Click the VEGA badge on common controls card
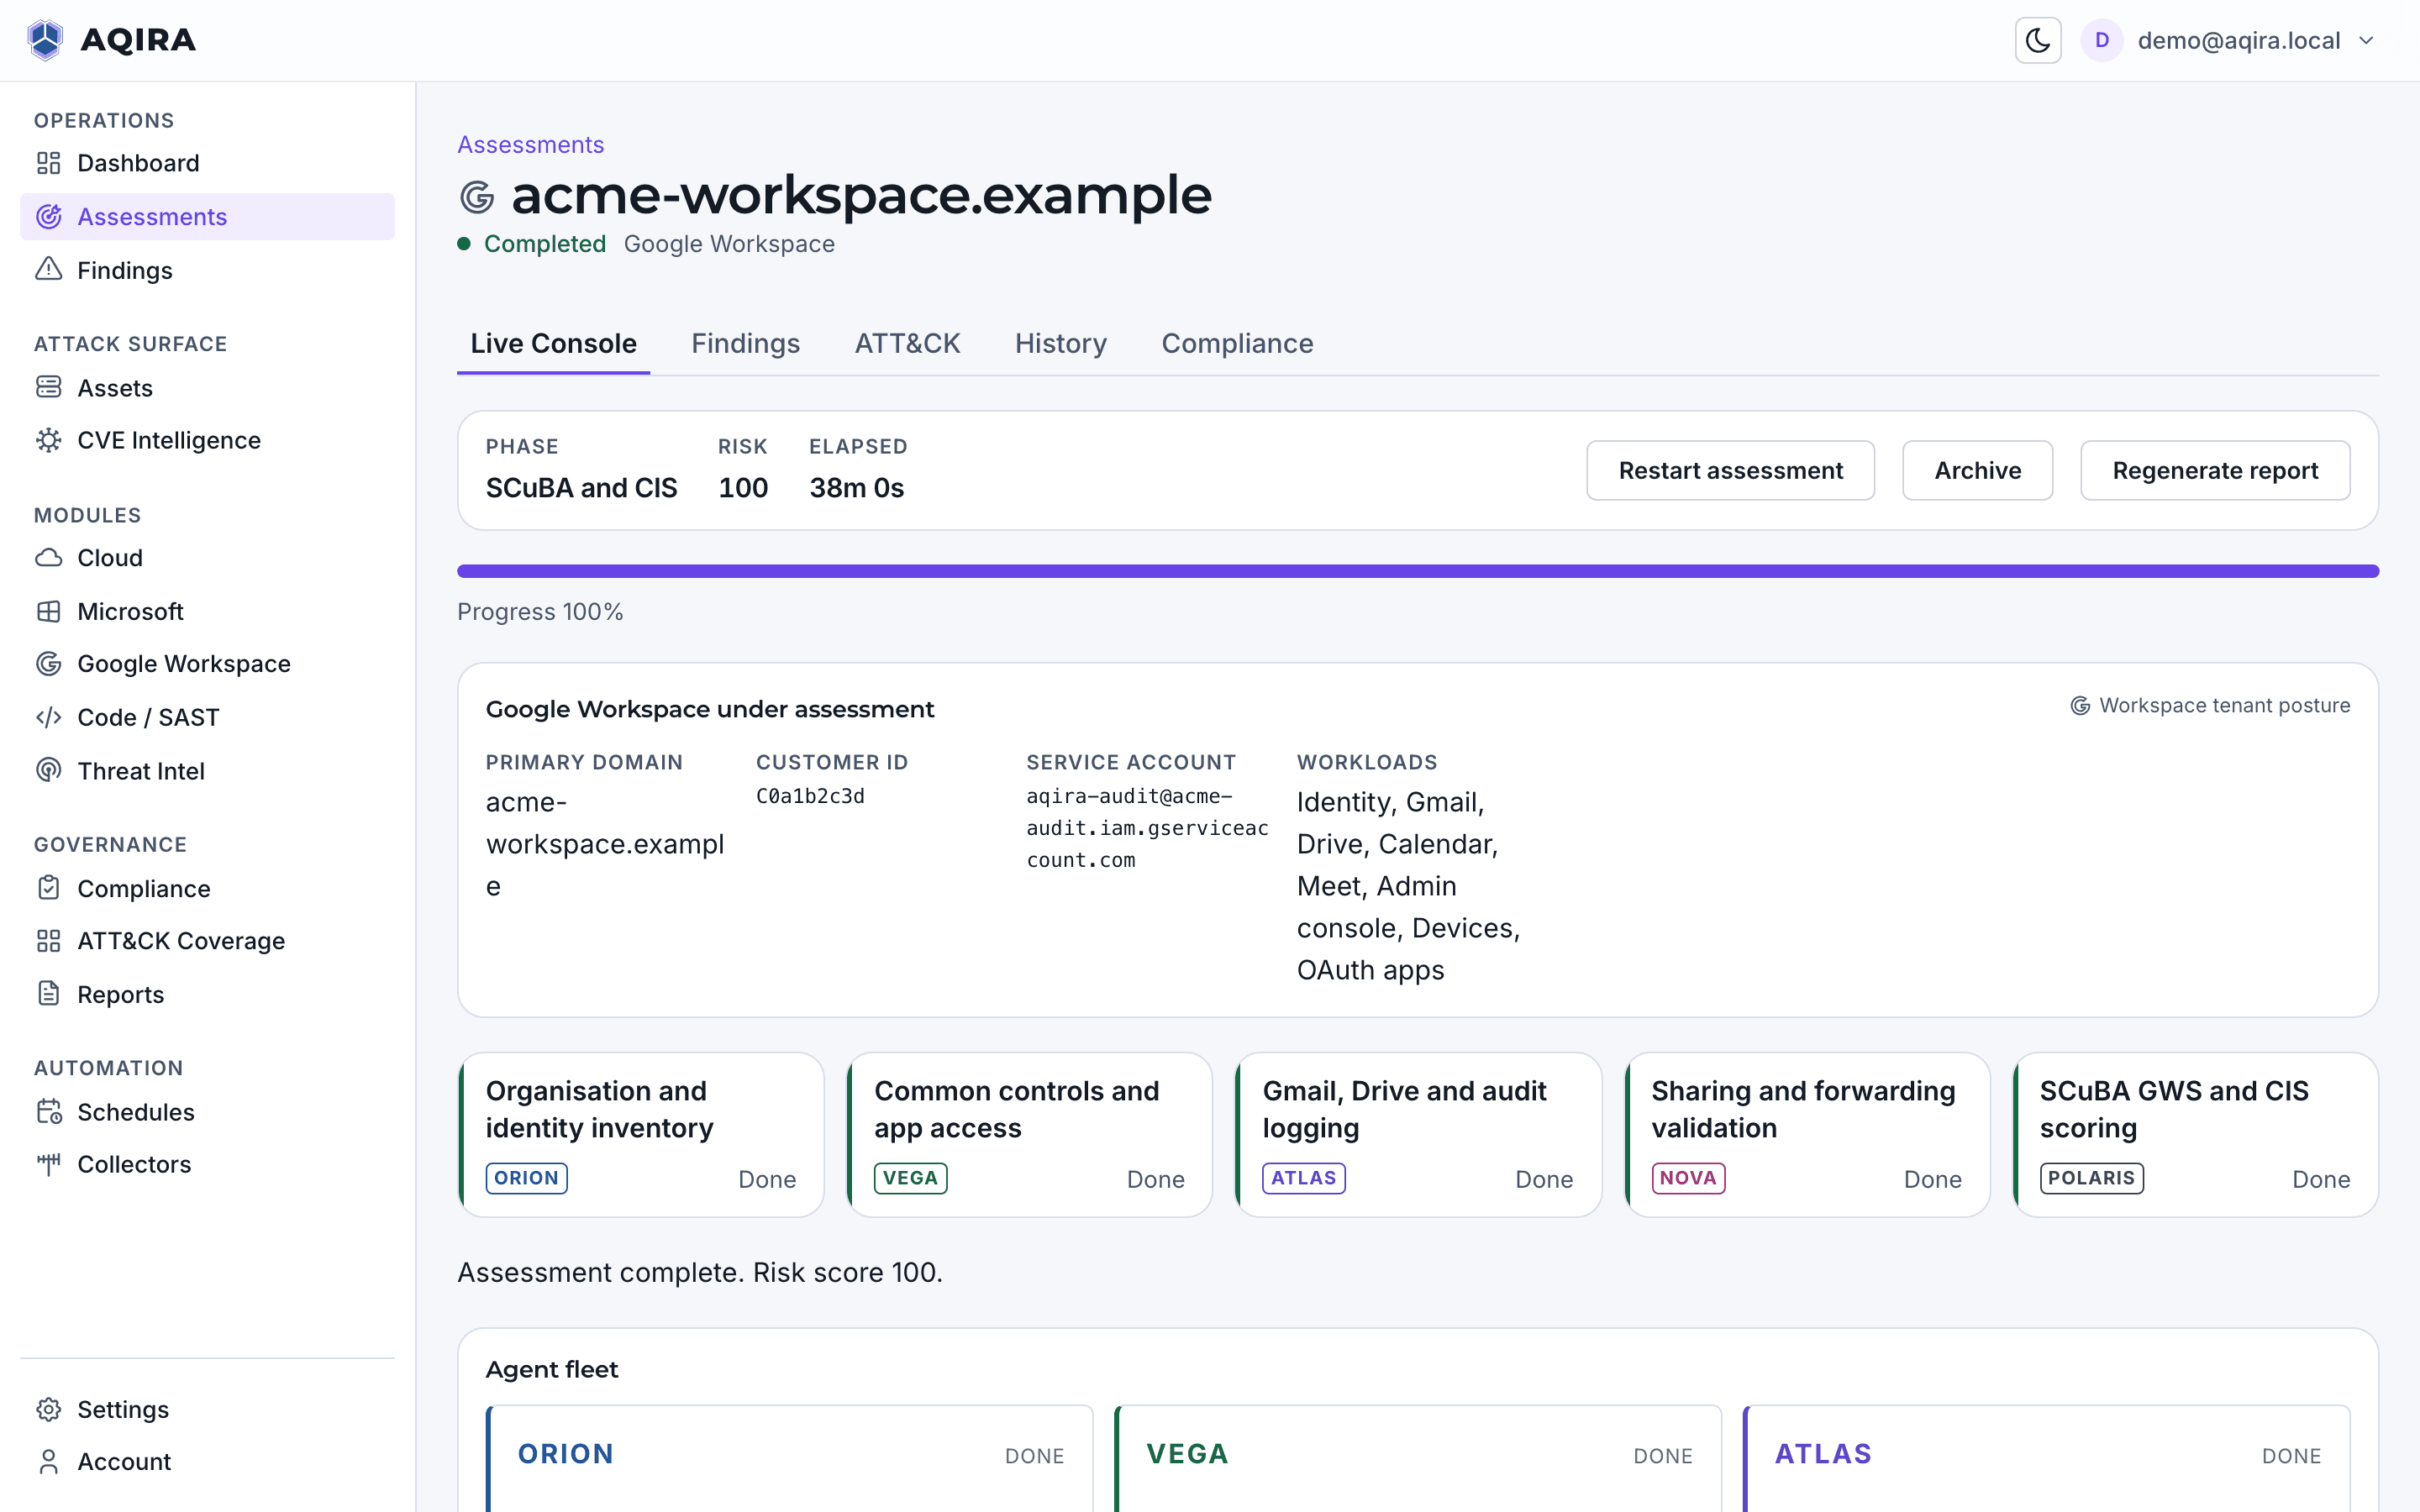The image size is (2420, 1512). point(910,1178)
